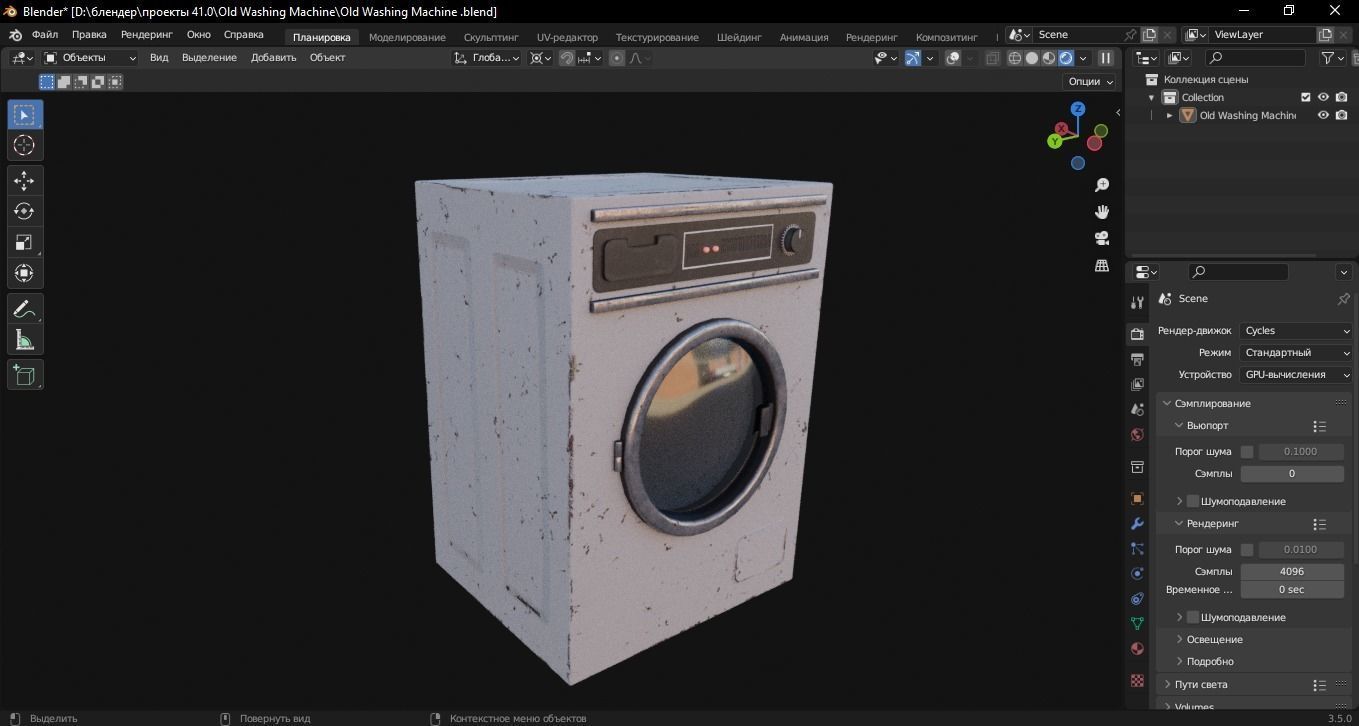Image resolution: width=1359 pixels, height=726 pixels.
Task: Open the Texture properties checker tab
Action: point(1137,680)
